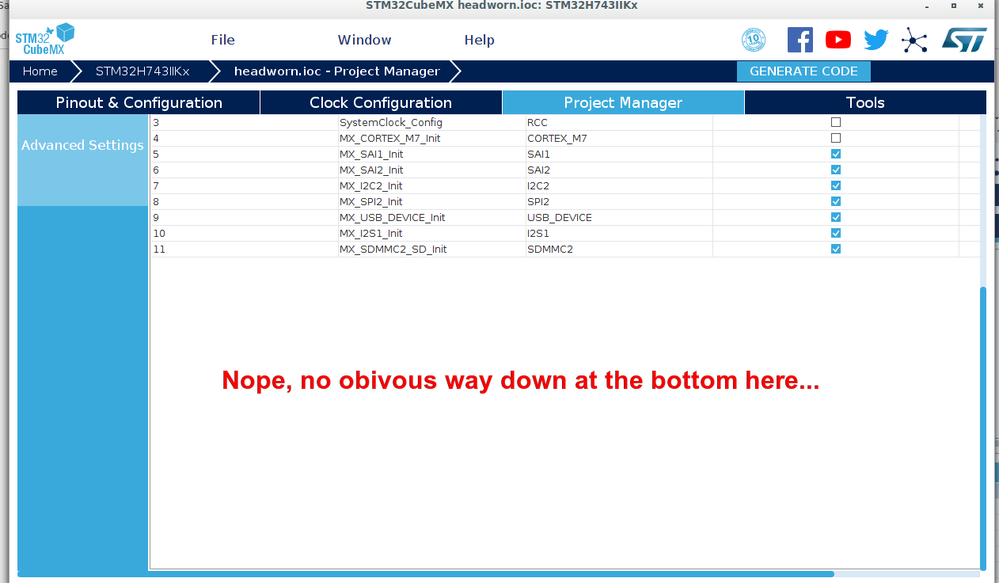Screen dimensions: 999x583
Task: Click the GENERATE CODE button
Action: pyautogui.click(x=803, y=71)
